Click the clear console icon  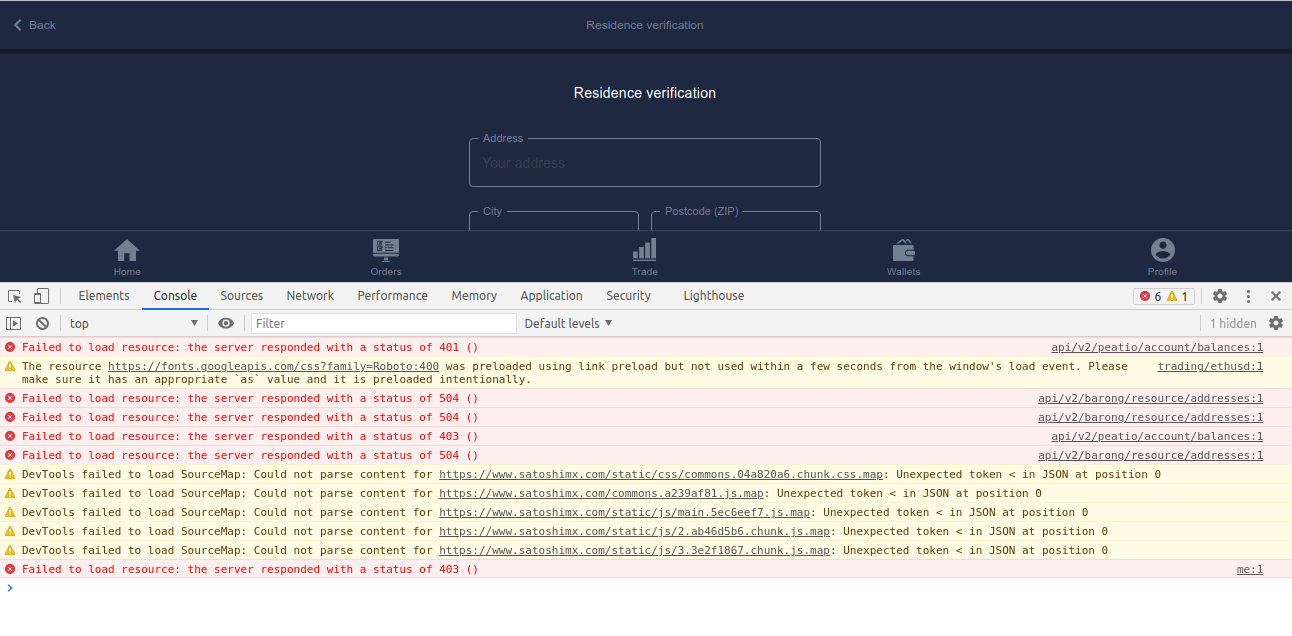42,322
